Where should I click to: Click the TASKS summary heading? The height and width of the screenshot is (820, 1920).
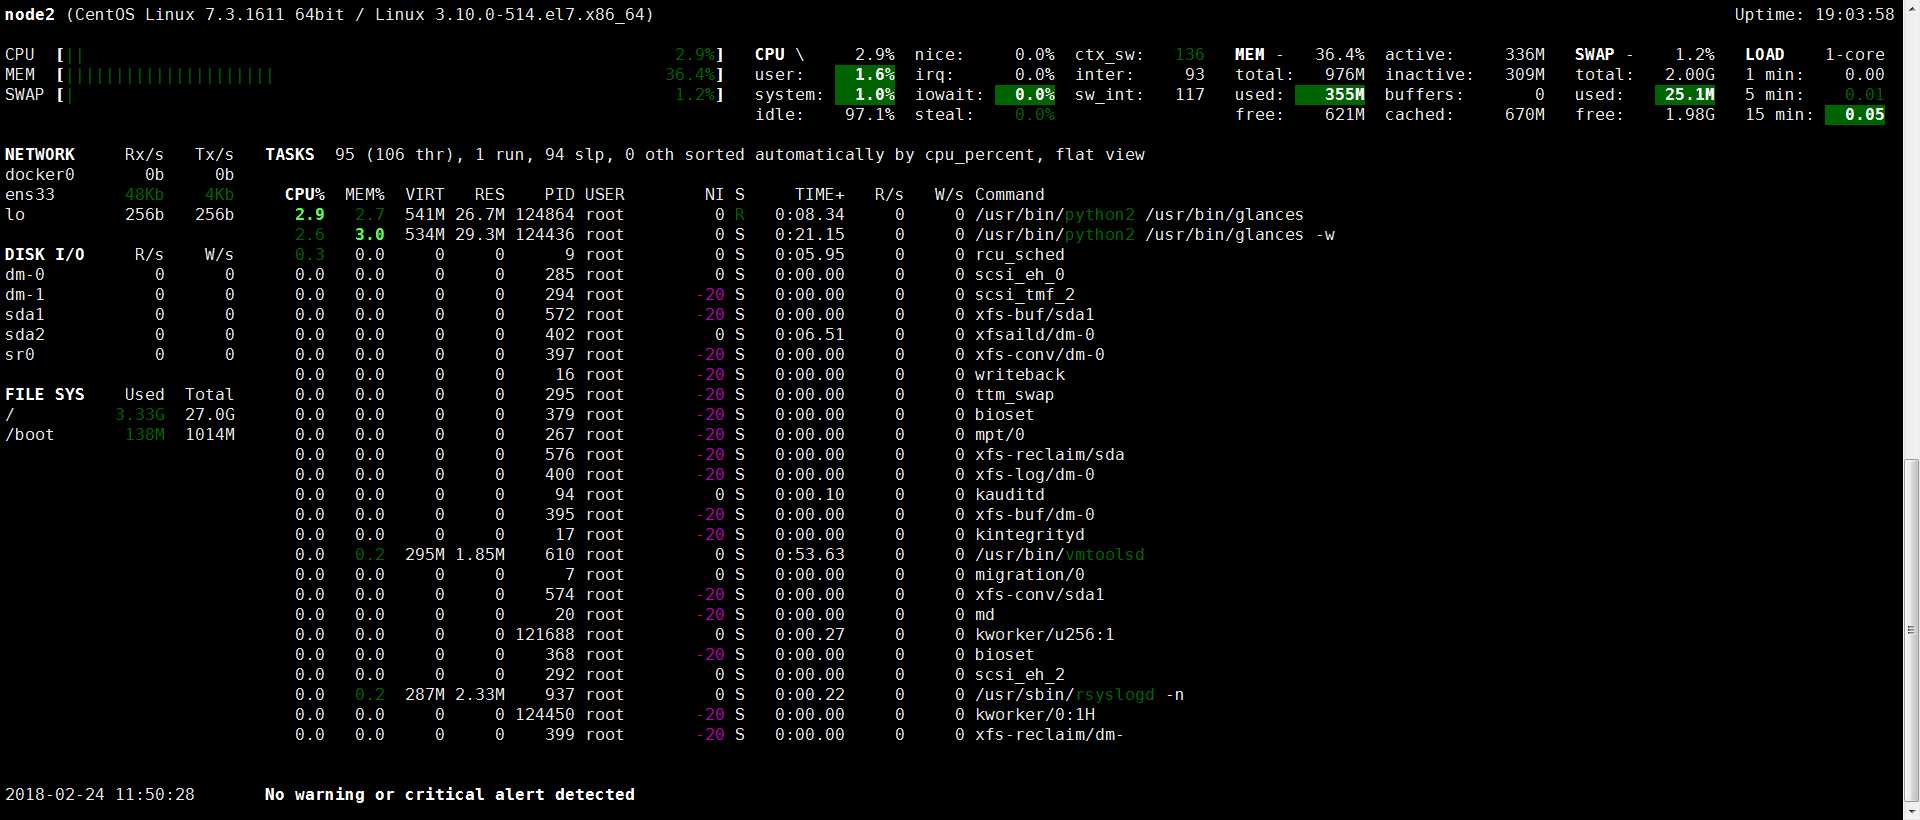click(290, 155)
